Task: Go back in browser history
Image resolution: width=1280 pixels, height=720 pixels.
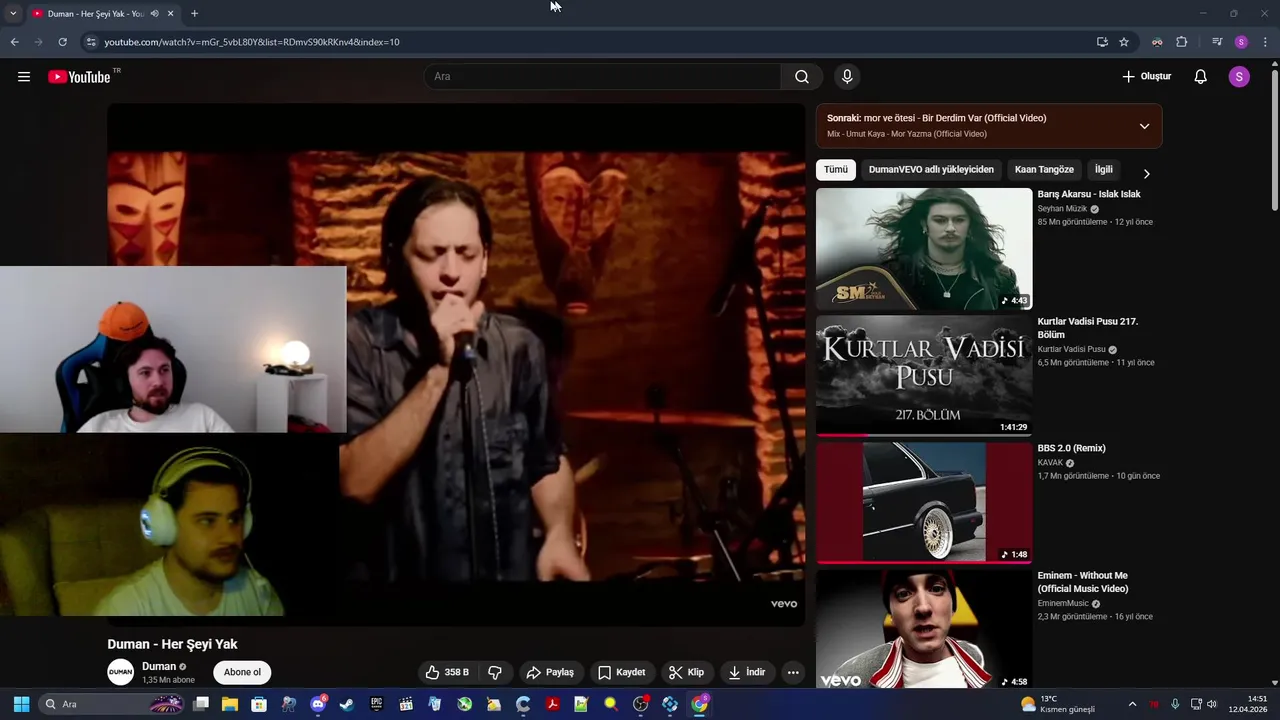Action: point(14,42)
